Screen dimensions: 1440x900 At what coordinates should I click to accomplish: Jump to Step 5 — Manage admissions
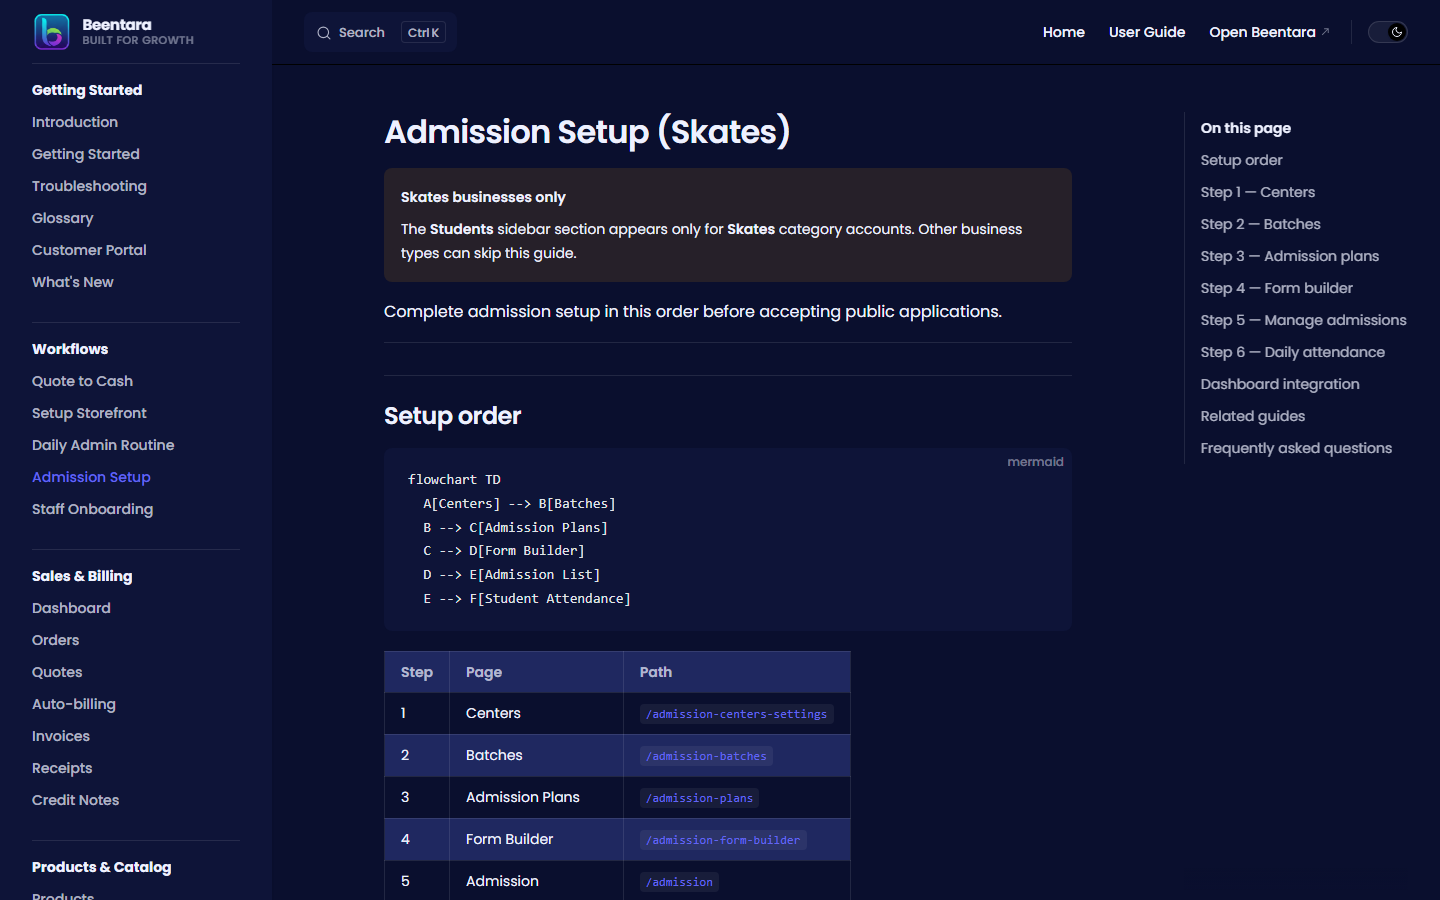pos(1303,320)
